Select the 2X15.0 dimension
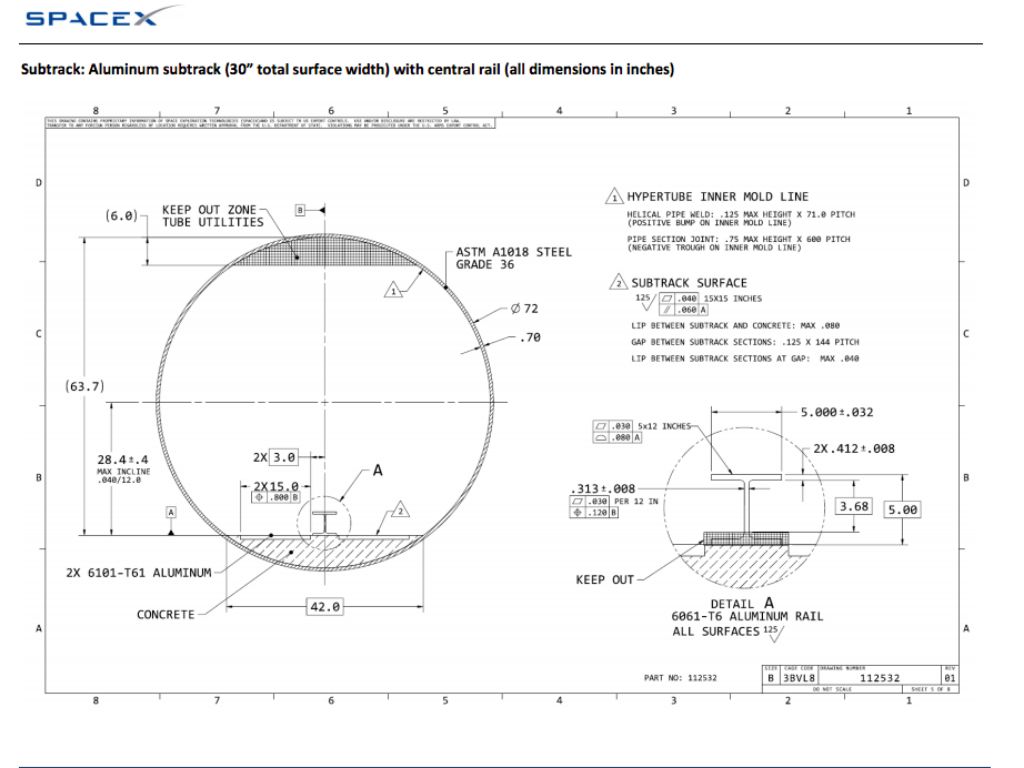 276,487
